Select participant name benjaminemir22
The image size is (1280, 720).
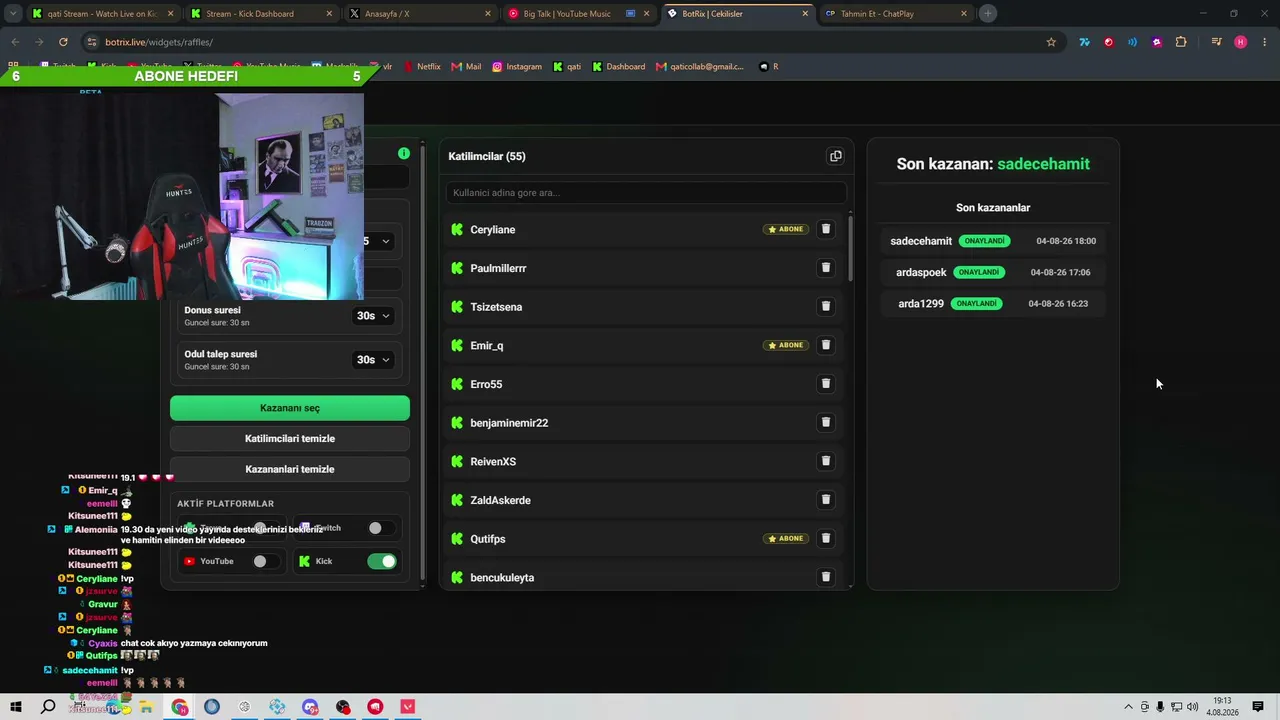[x=509, y=423]
